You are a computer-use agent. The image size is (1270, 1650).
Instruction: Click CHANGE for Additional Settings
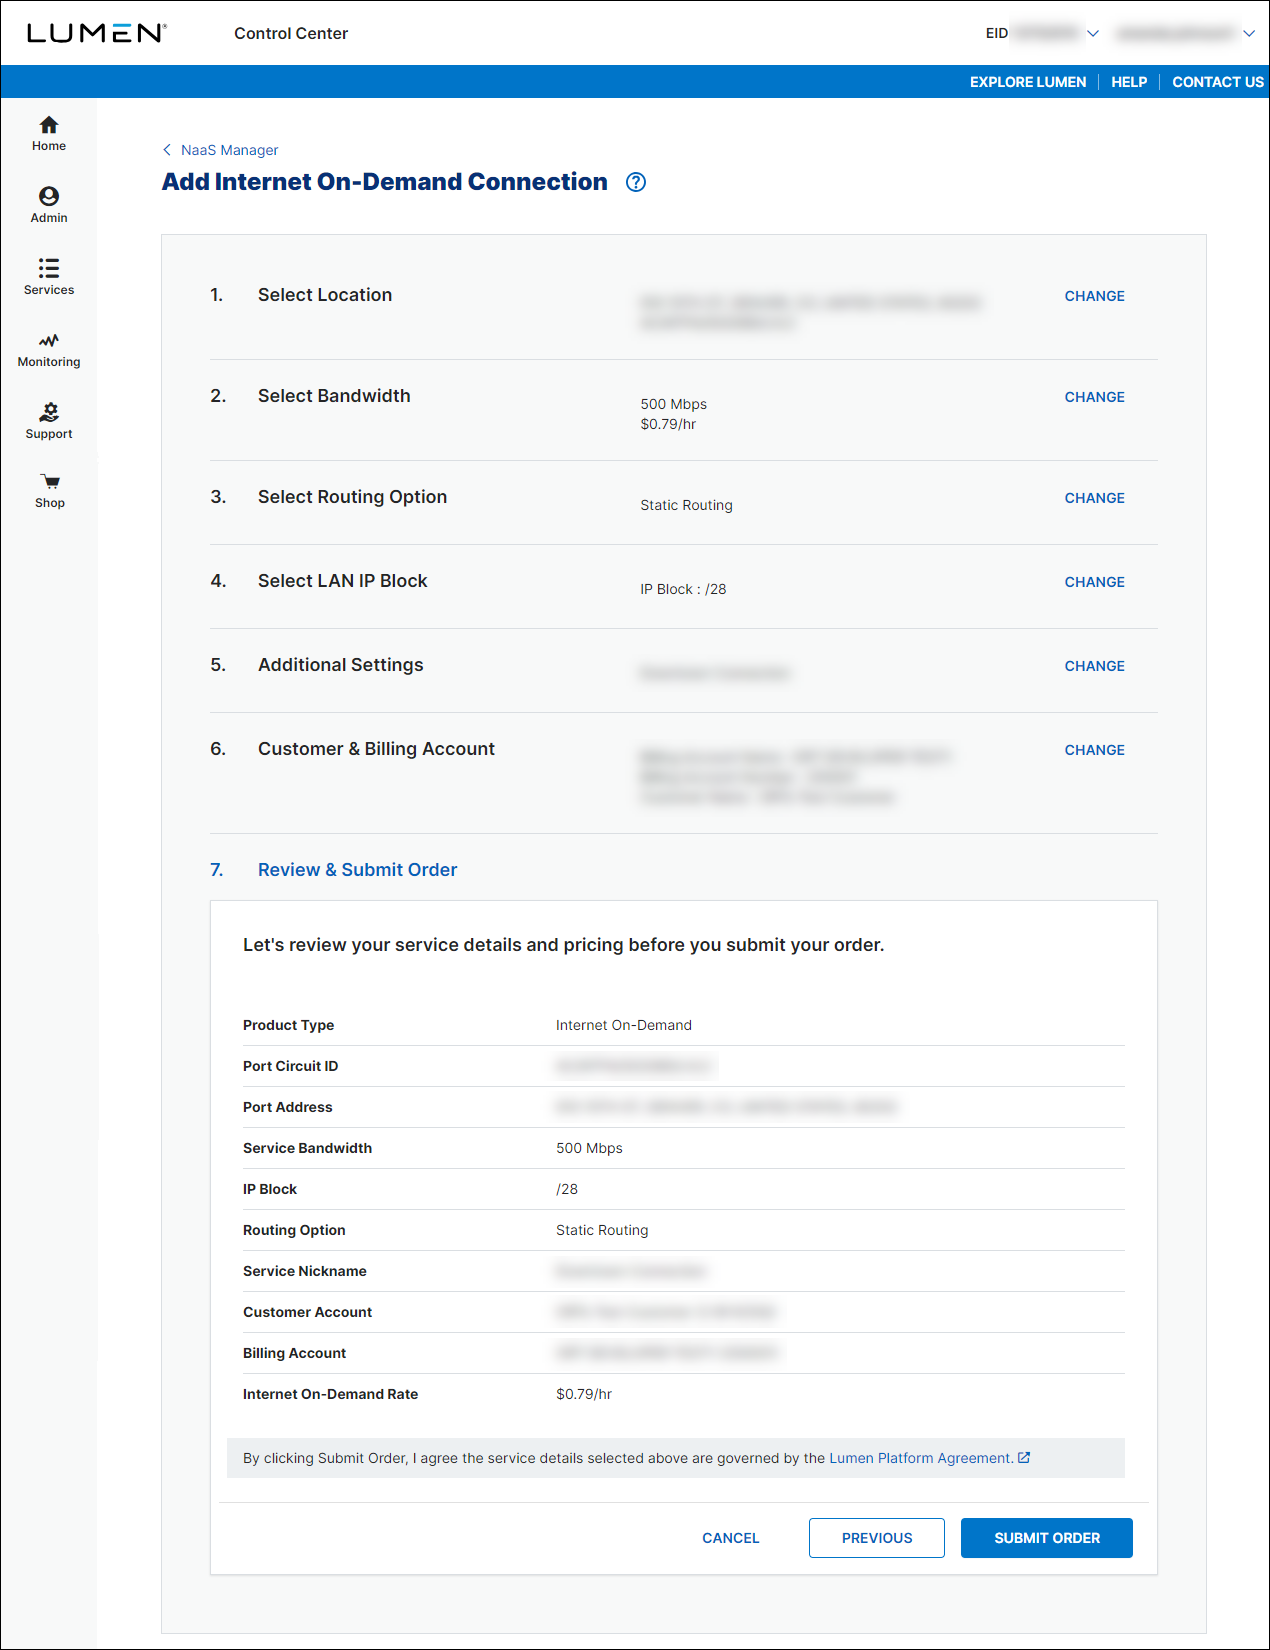coord(1095,666)
